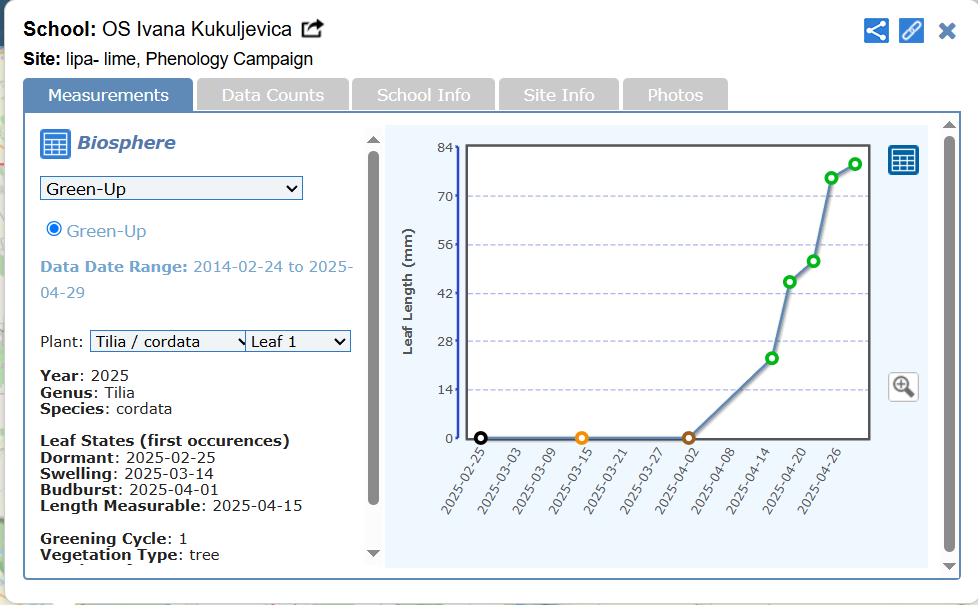Open the Green-Up protocol dropdown
Screen dimensions: 978x605
[171, 188]
